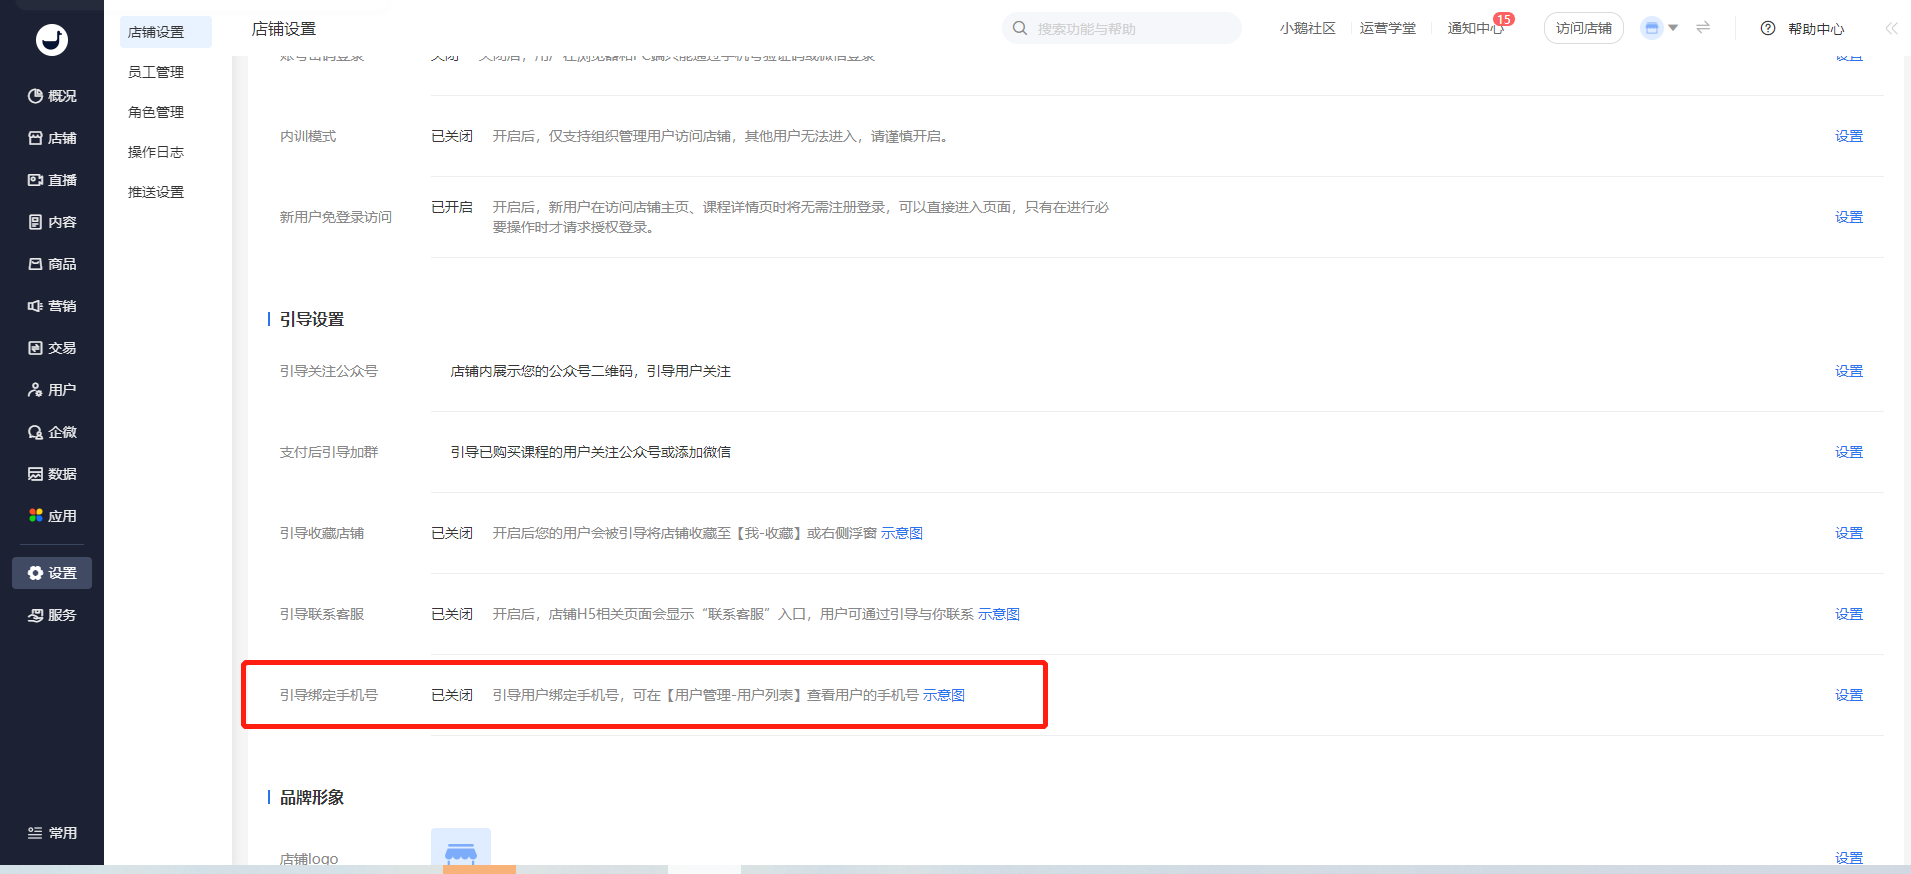
Task: Open the 常用 frequently used menu
Action: tap(52, 833)
